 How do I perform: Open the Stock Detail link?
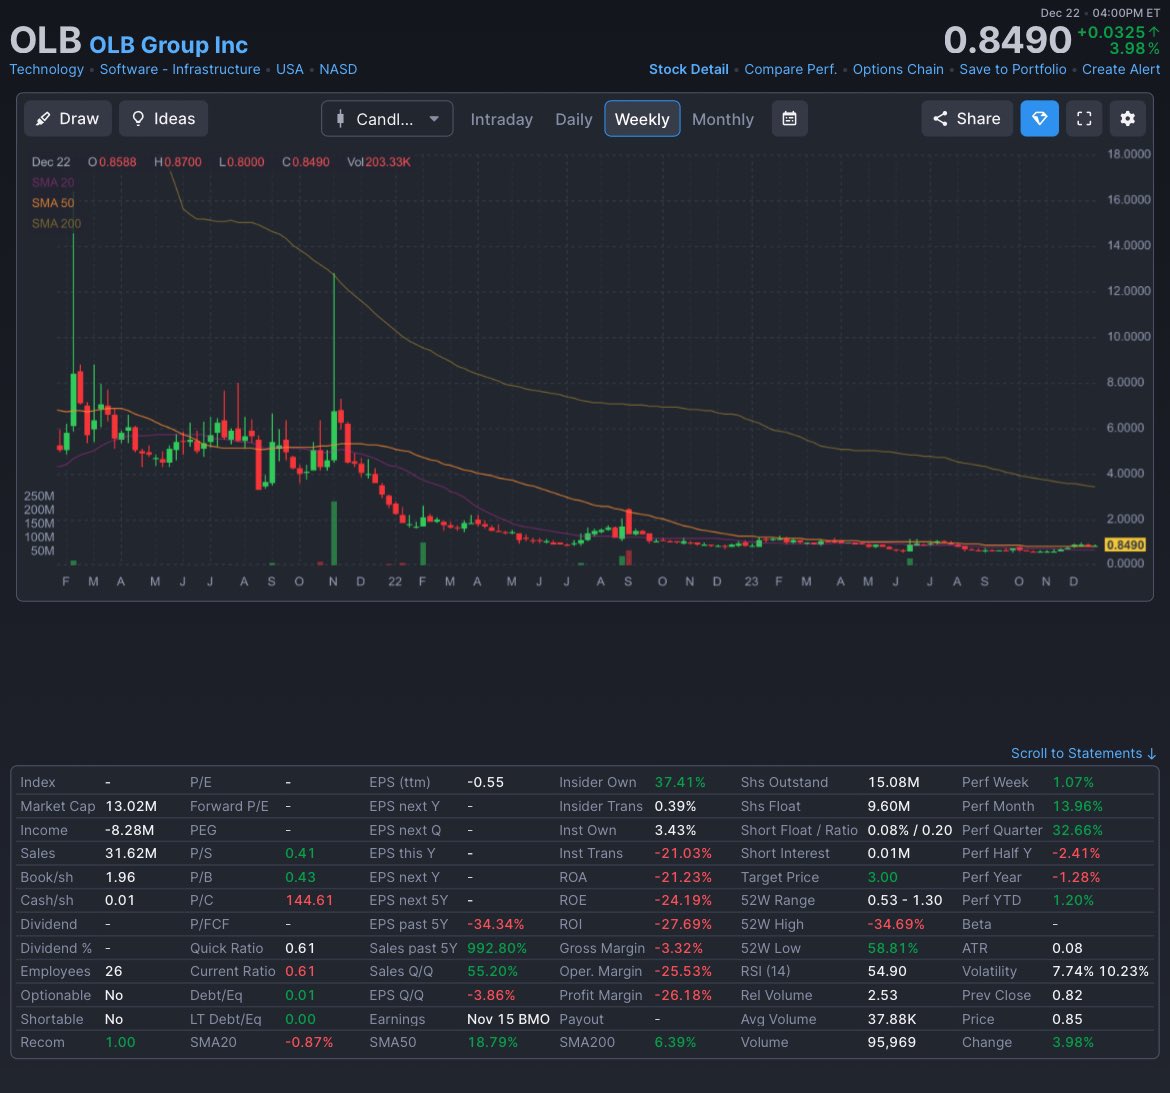(689, 69)
